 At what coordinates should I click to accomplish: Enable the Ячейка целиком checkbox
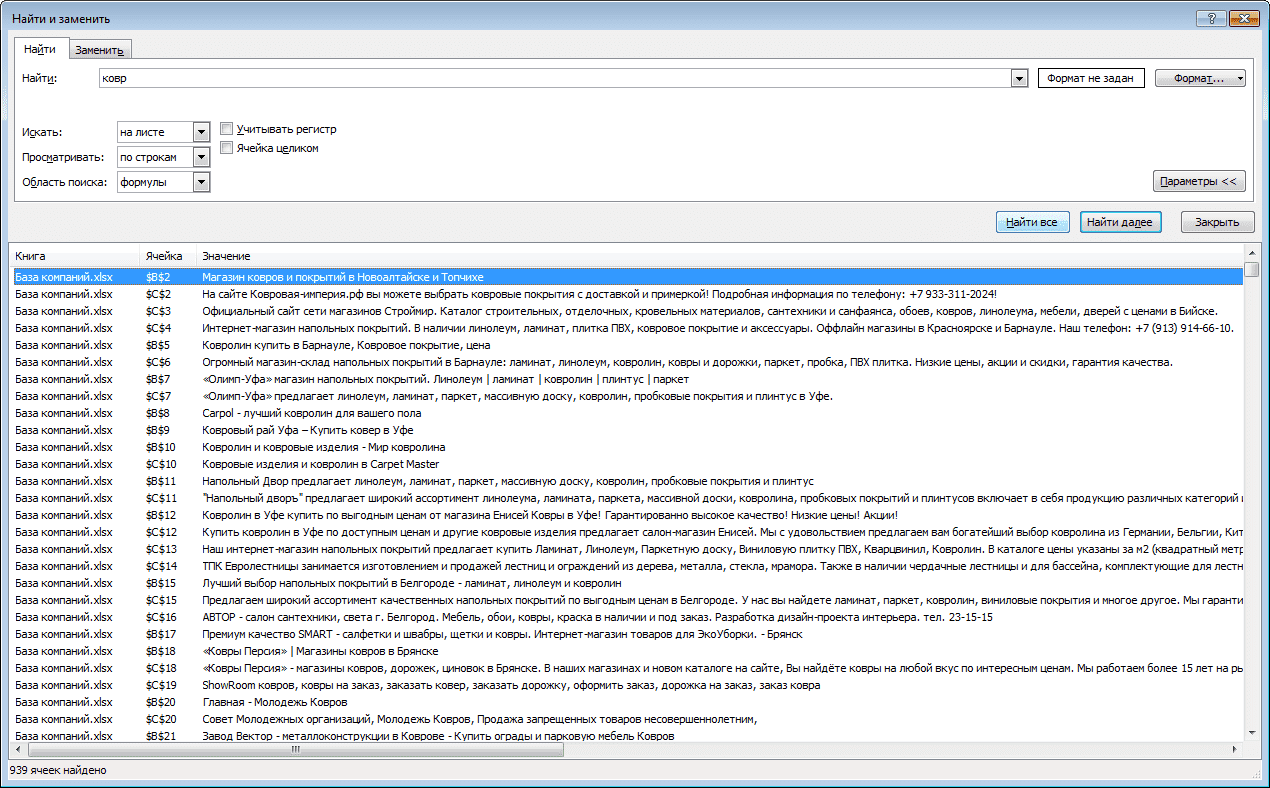click(x=227, y=148)
